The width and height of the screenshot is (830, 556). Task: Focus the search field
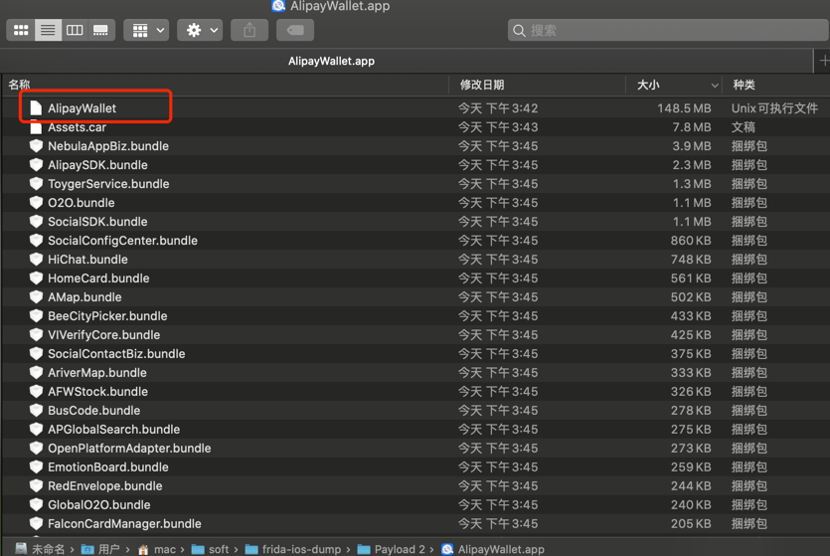[x=668, y=30]
